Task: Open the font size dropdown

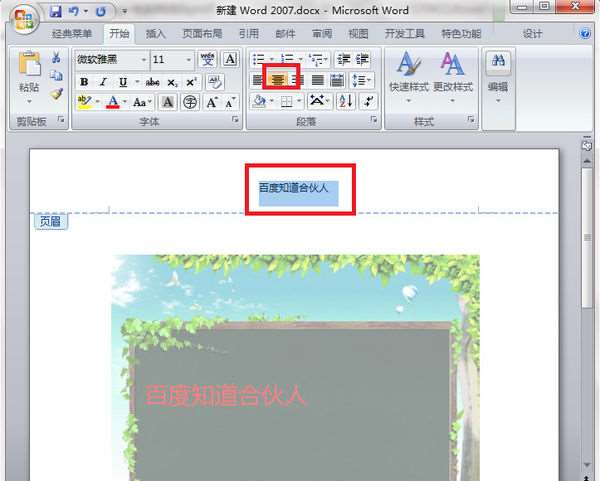Action: [189, 60]
